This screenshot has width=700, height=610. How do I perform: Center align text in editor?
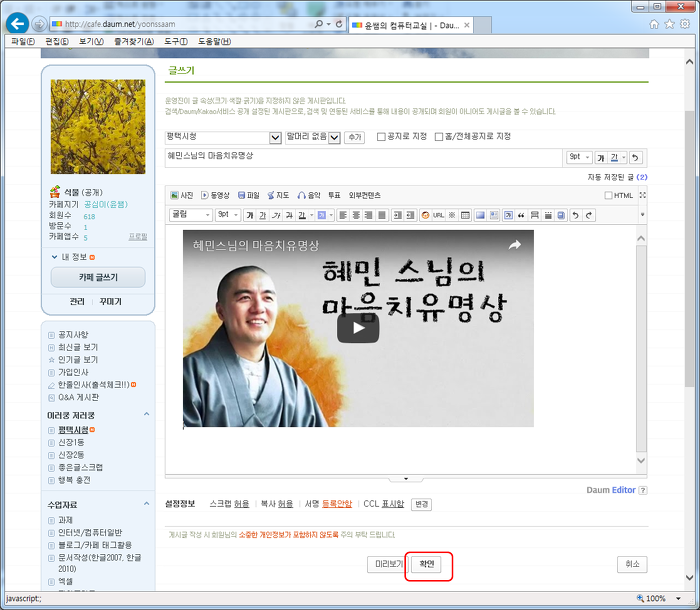click(x=356, y=215)
